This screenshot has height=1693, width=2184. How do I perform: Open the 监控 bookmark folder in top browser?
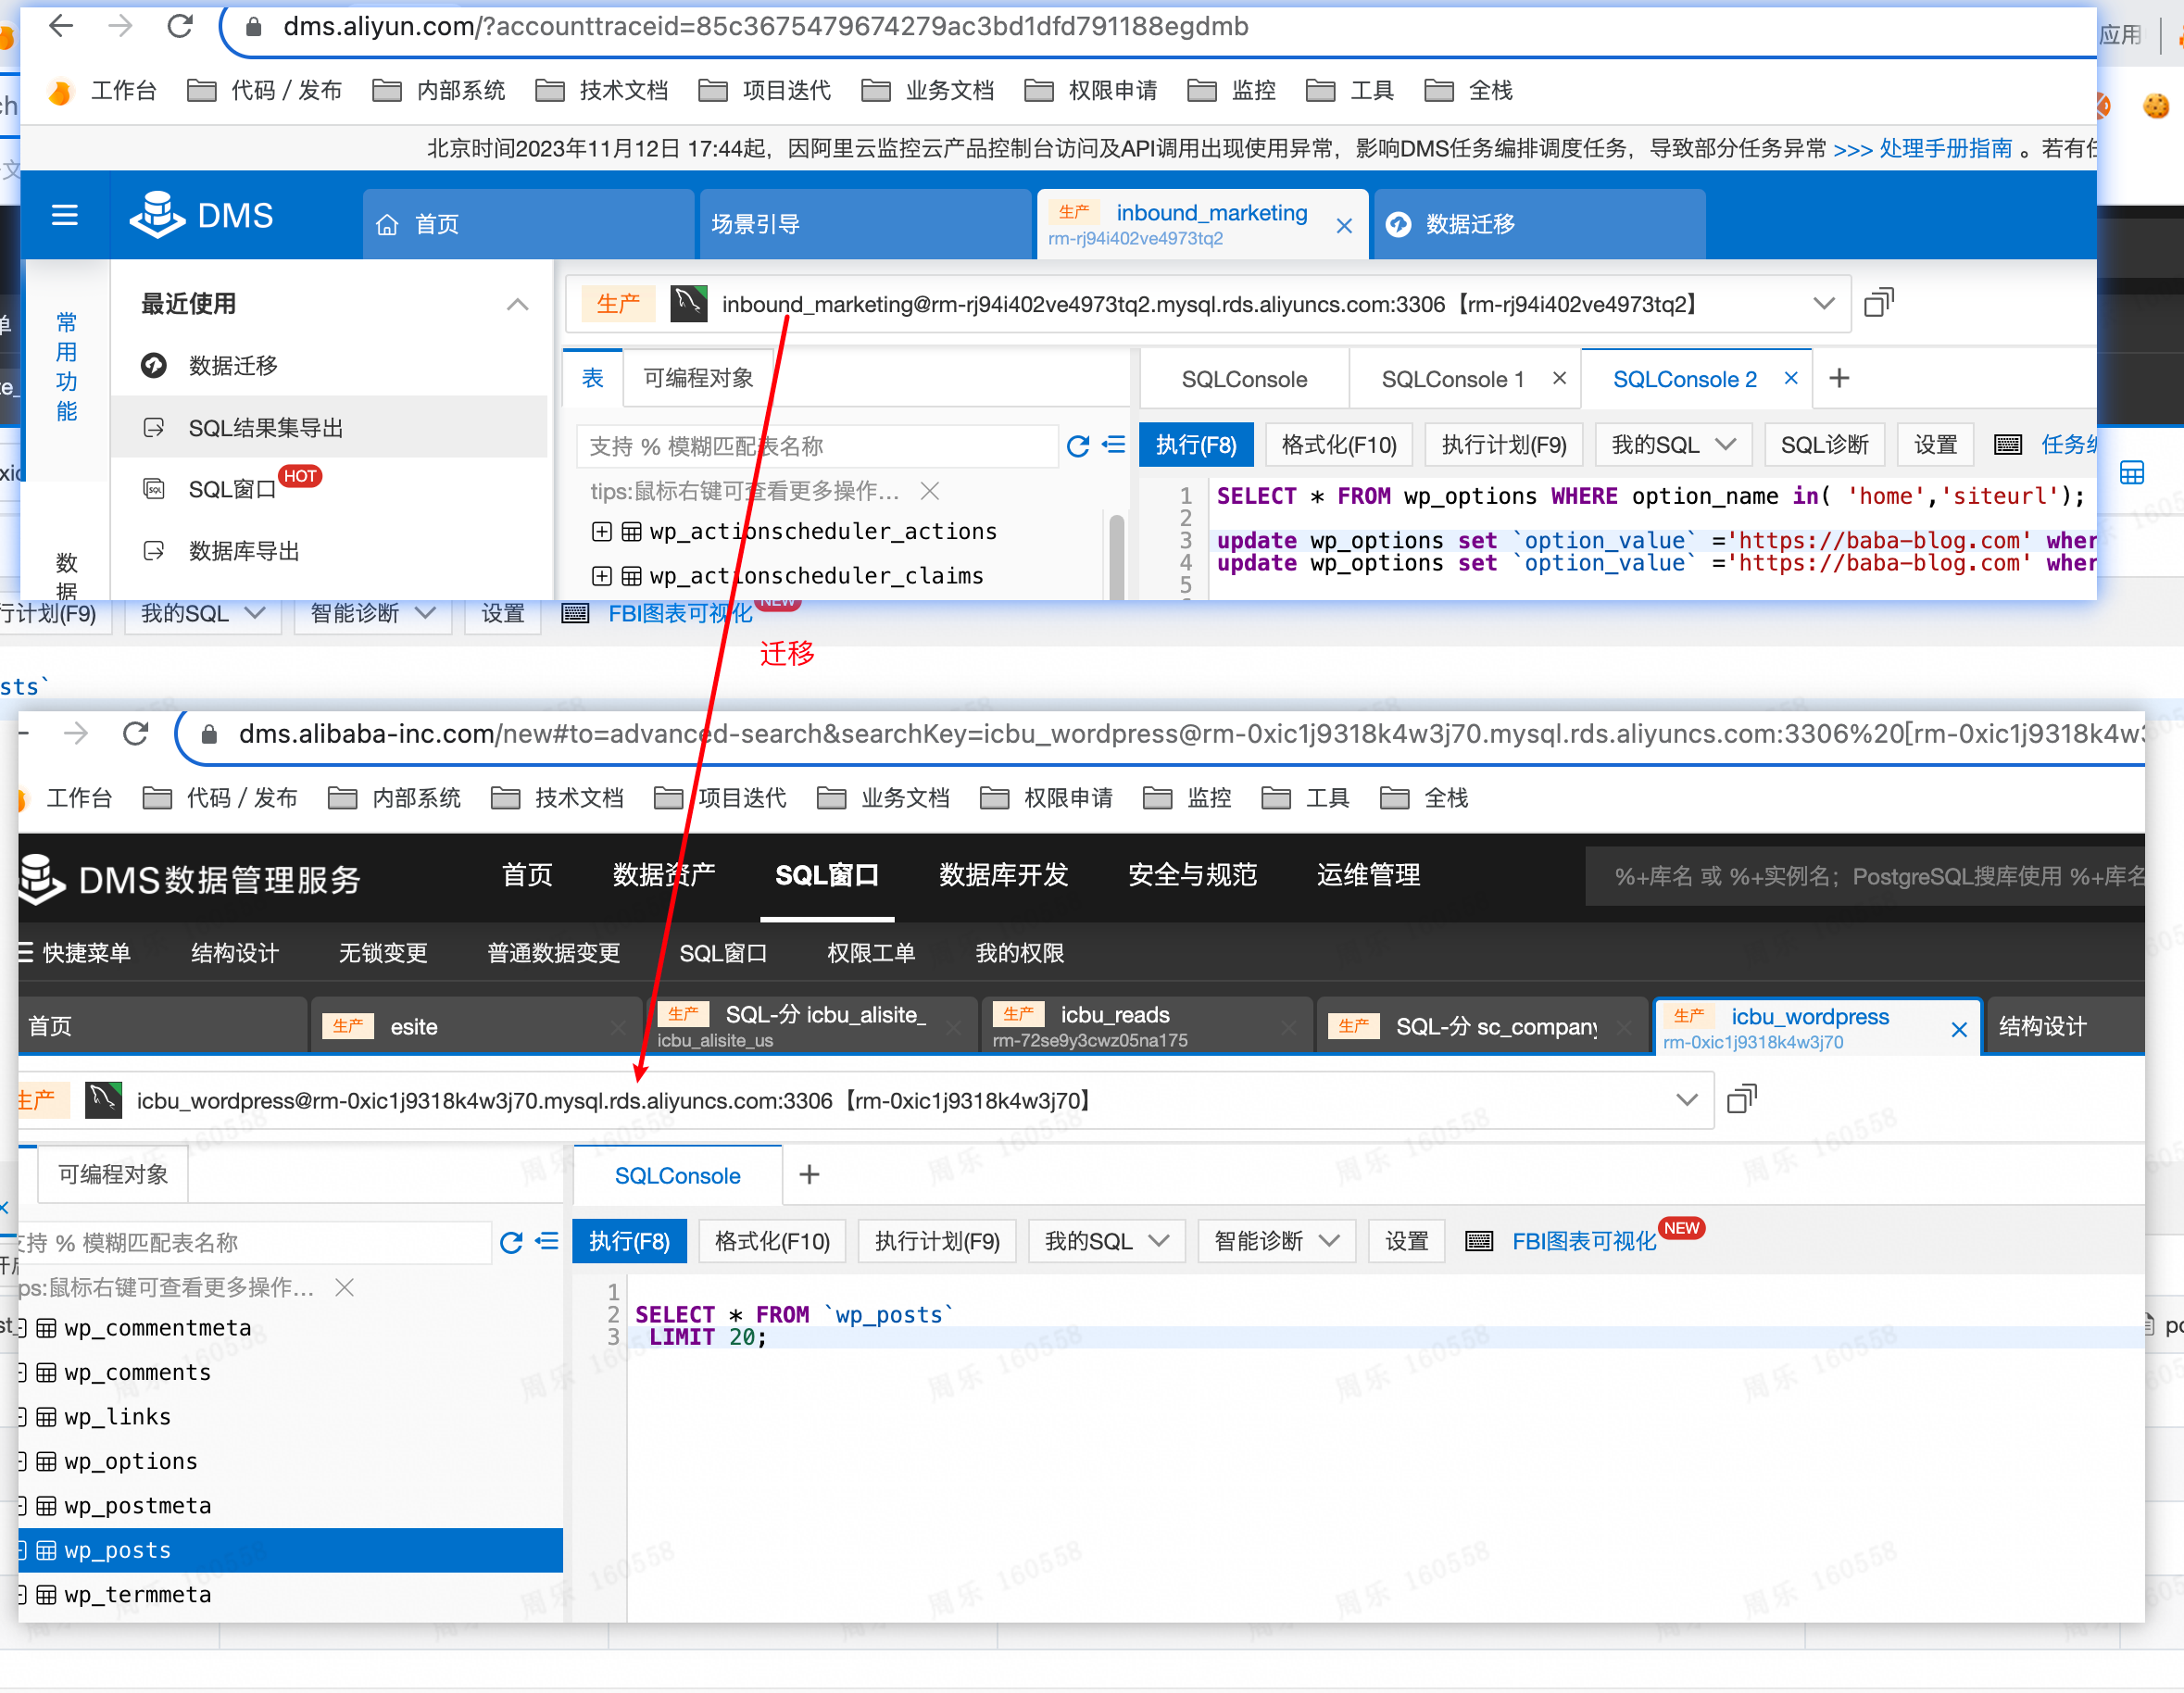1232,91
